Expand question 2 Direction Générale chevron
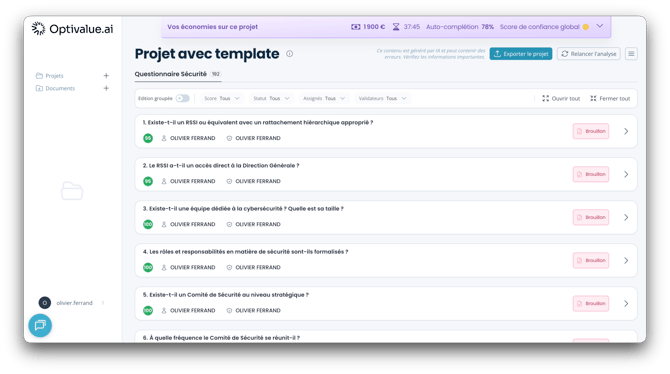The image size is (670, 374). [626, 174]
